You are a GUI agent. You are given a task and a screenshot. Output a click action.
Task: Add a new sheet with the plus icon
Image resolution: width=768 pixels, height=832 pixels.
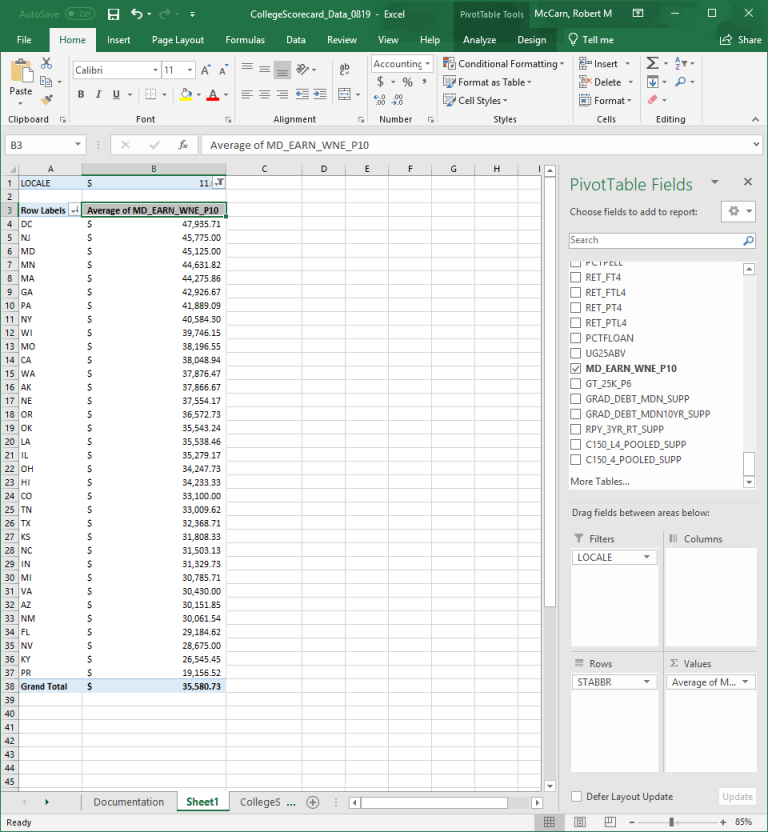(312, 802)
